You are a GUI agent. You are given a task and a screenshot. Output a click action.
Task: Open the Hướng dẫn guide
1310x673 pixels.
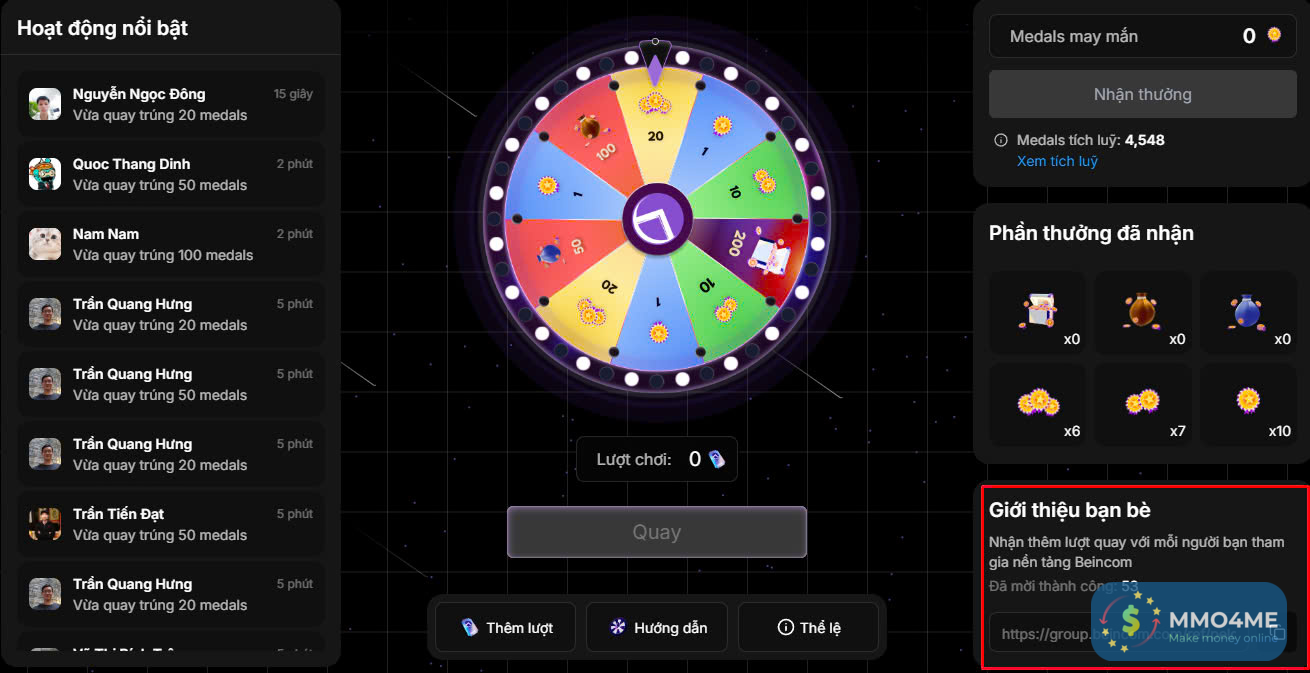(657, 628)
